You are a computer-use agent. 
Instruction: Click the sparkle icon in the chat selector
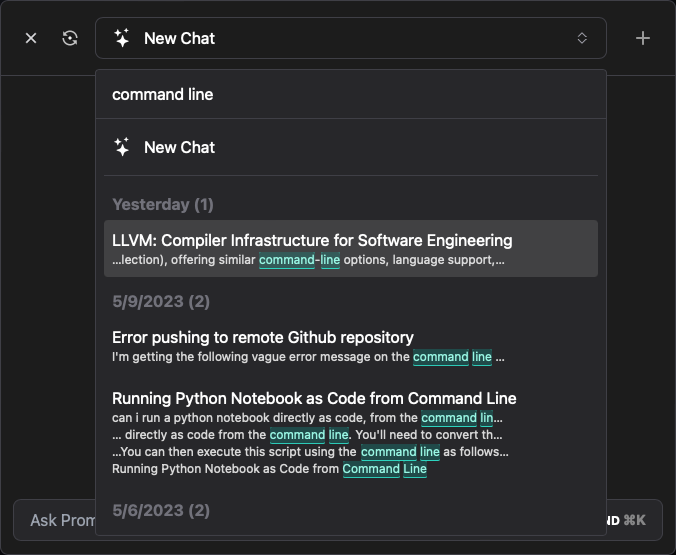tap(122, 38)
